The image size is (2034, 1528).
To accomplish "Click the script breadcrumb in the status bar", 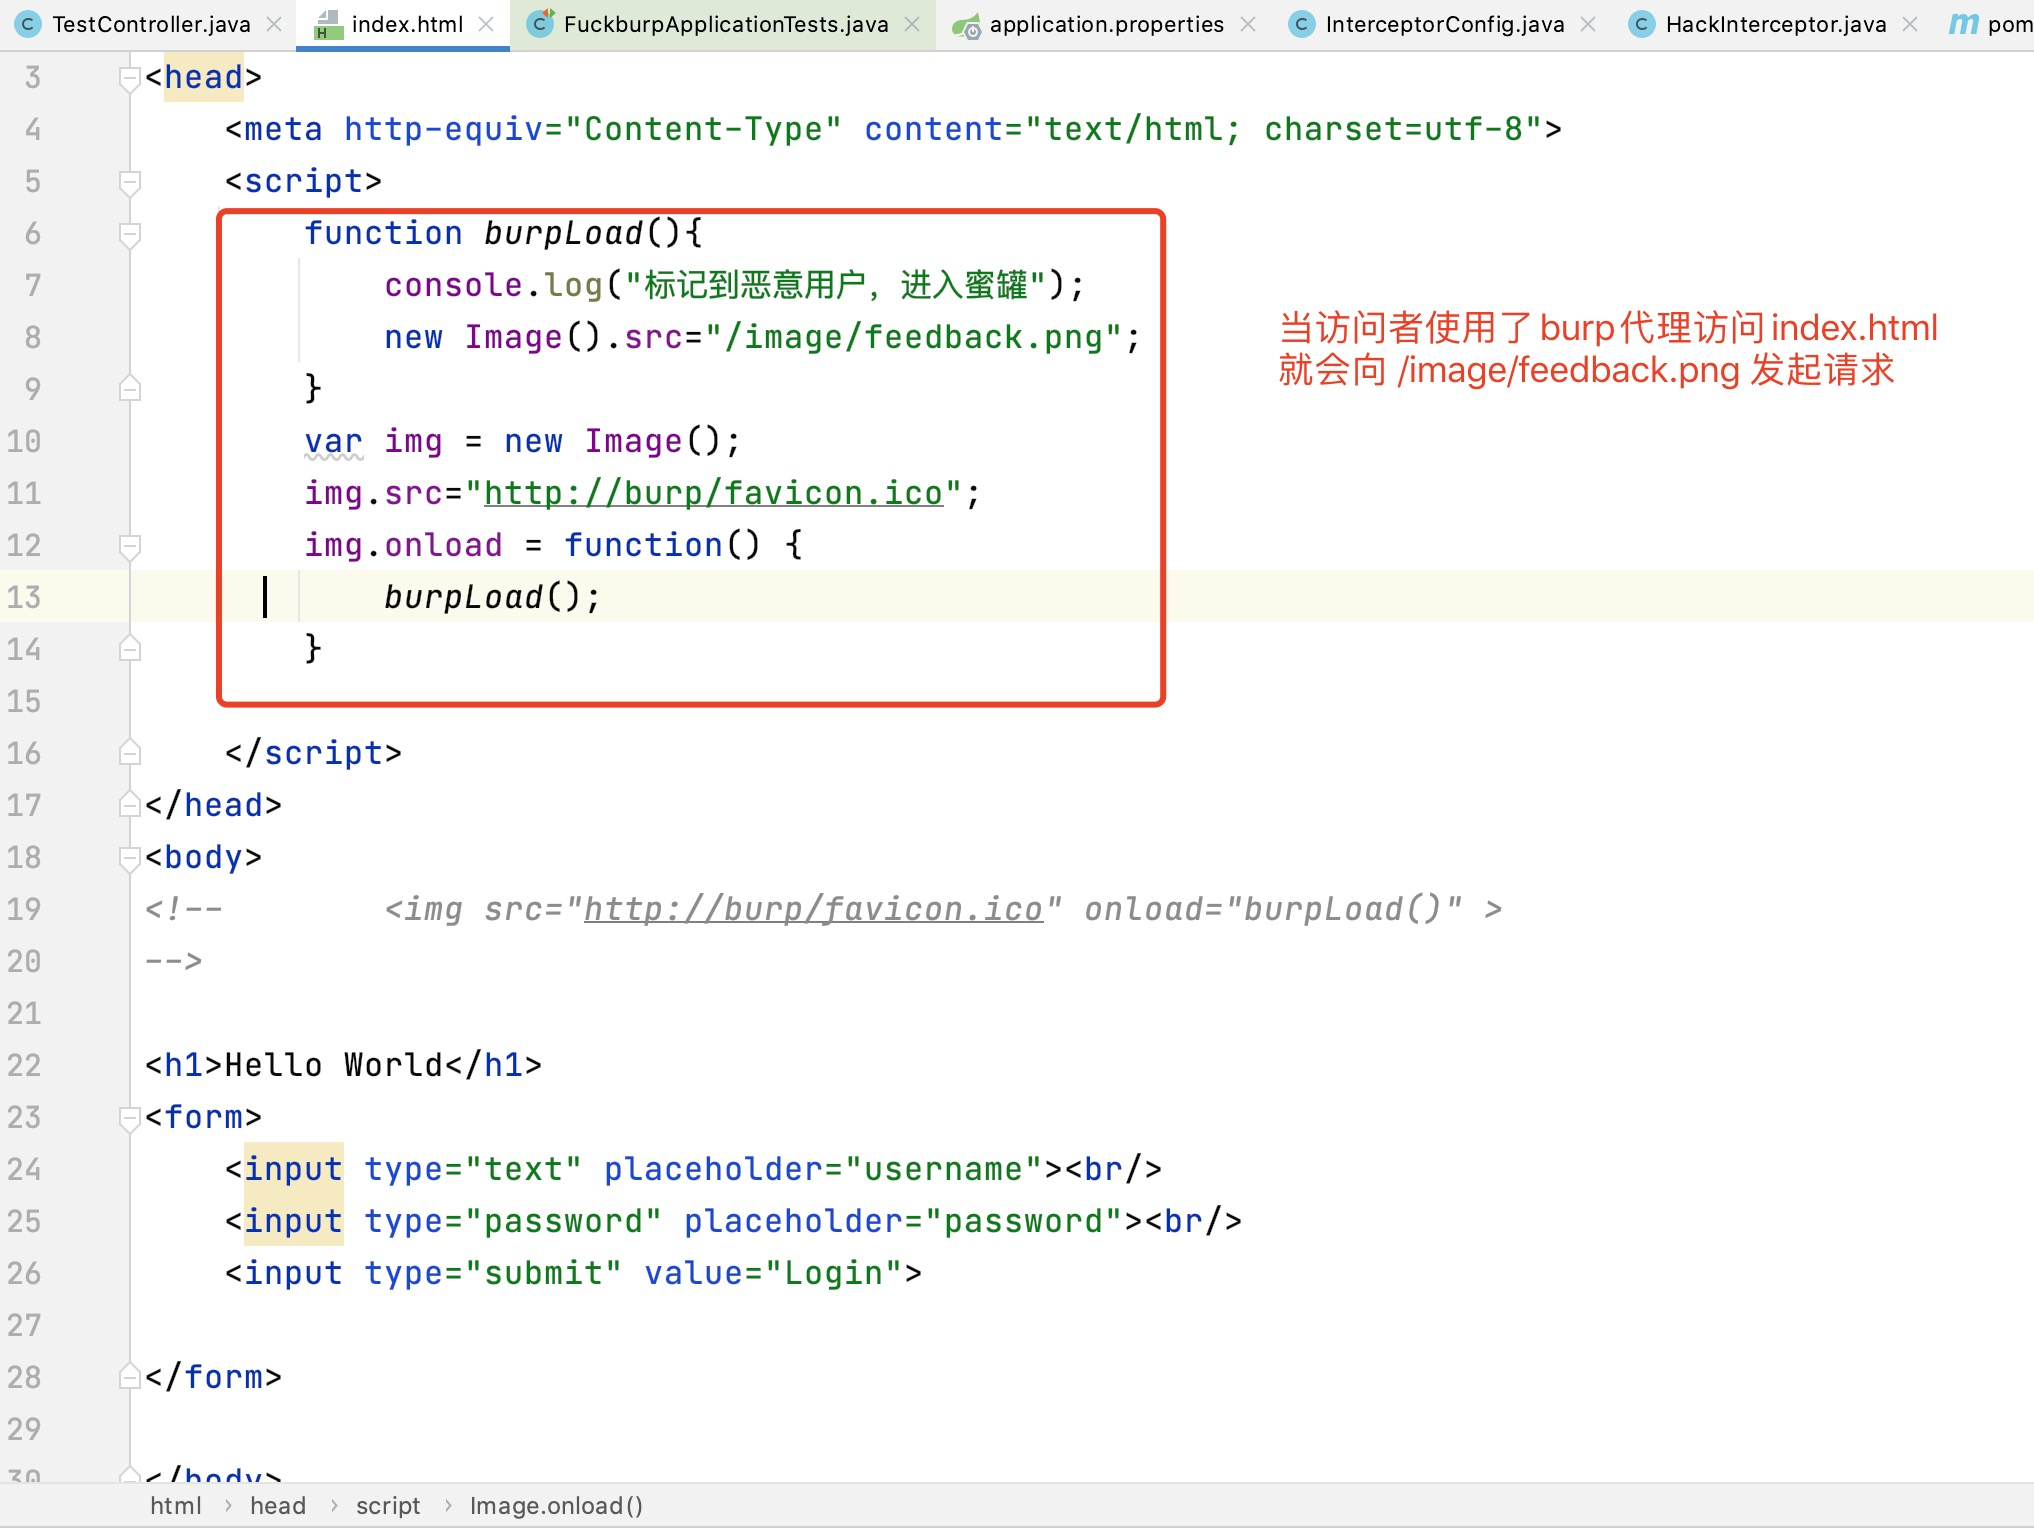I will (388, 1506).
